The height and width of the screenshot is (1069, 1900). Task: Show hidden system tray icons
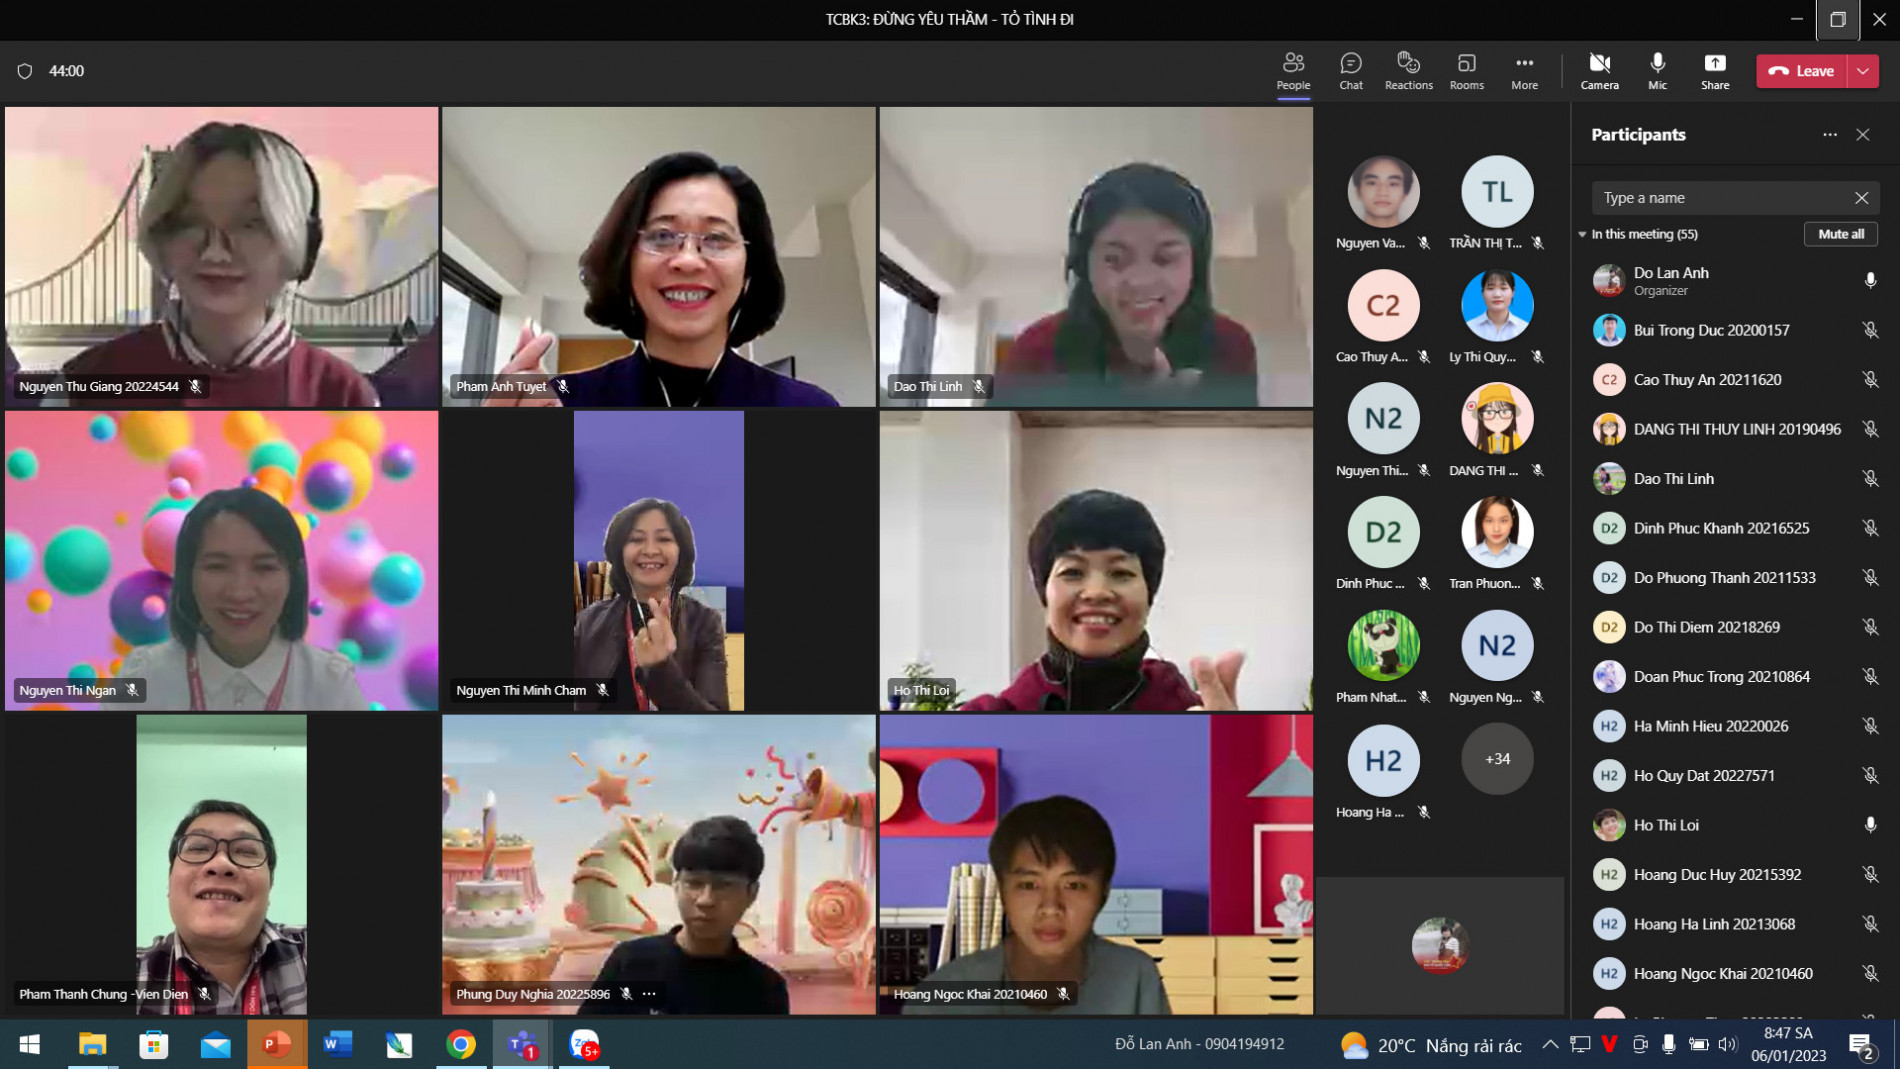pyautogui.click(x=1550, y=1045)
